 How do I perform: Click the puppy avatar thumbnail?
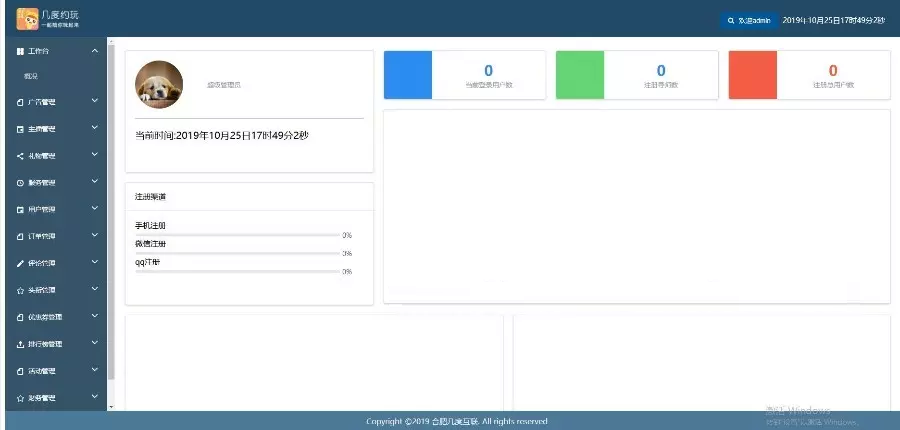point(159,85)
